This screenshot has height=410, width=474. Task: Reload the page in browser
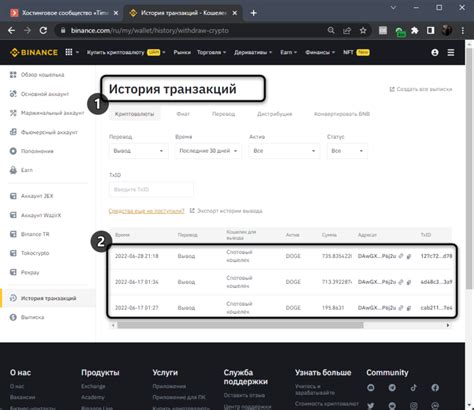43,31
